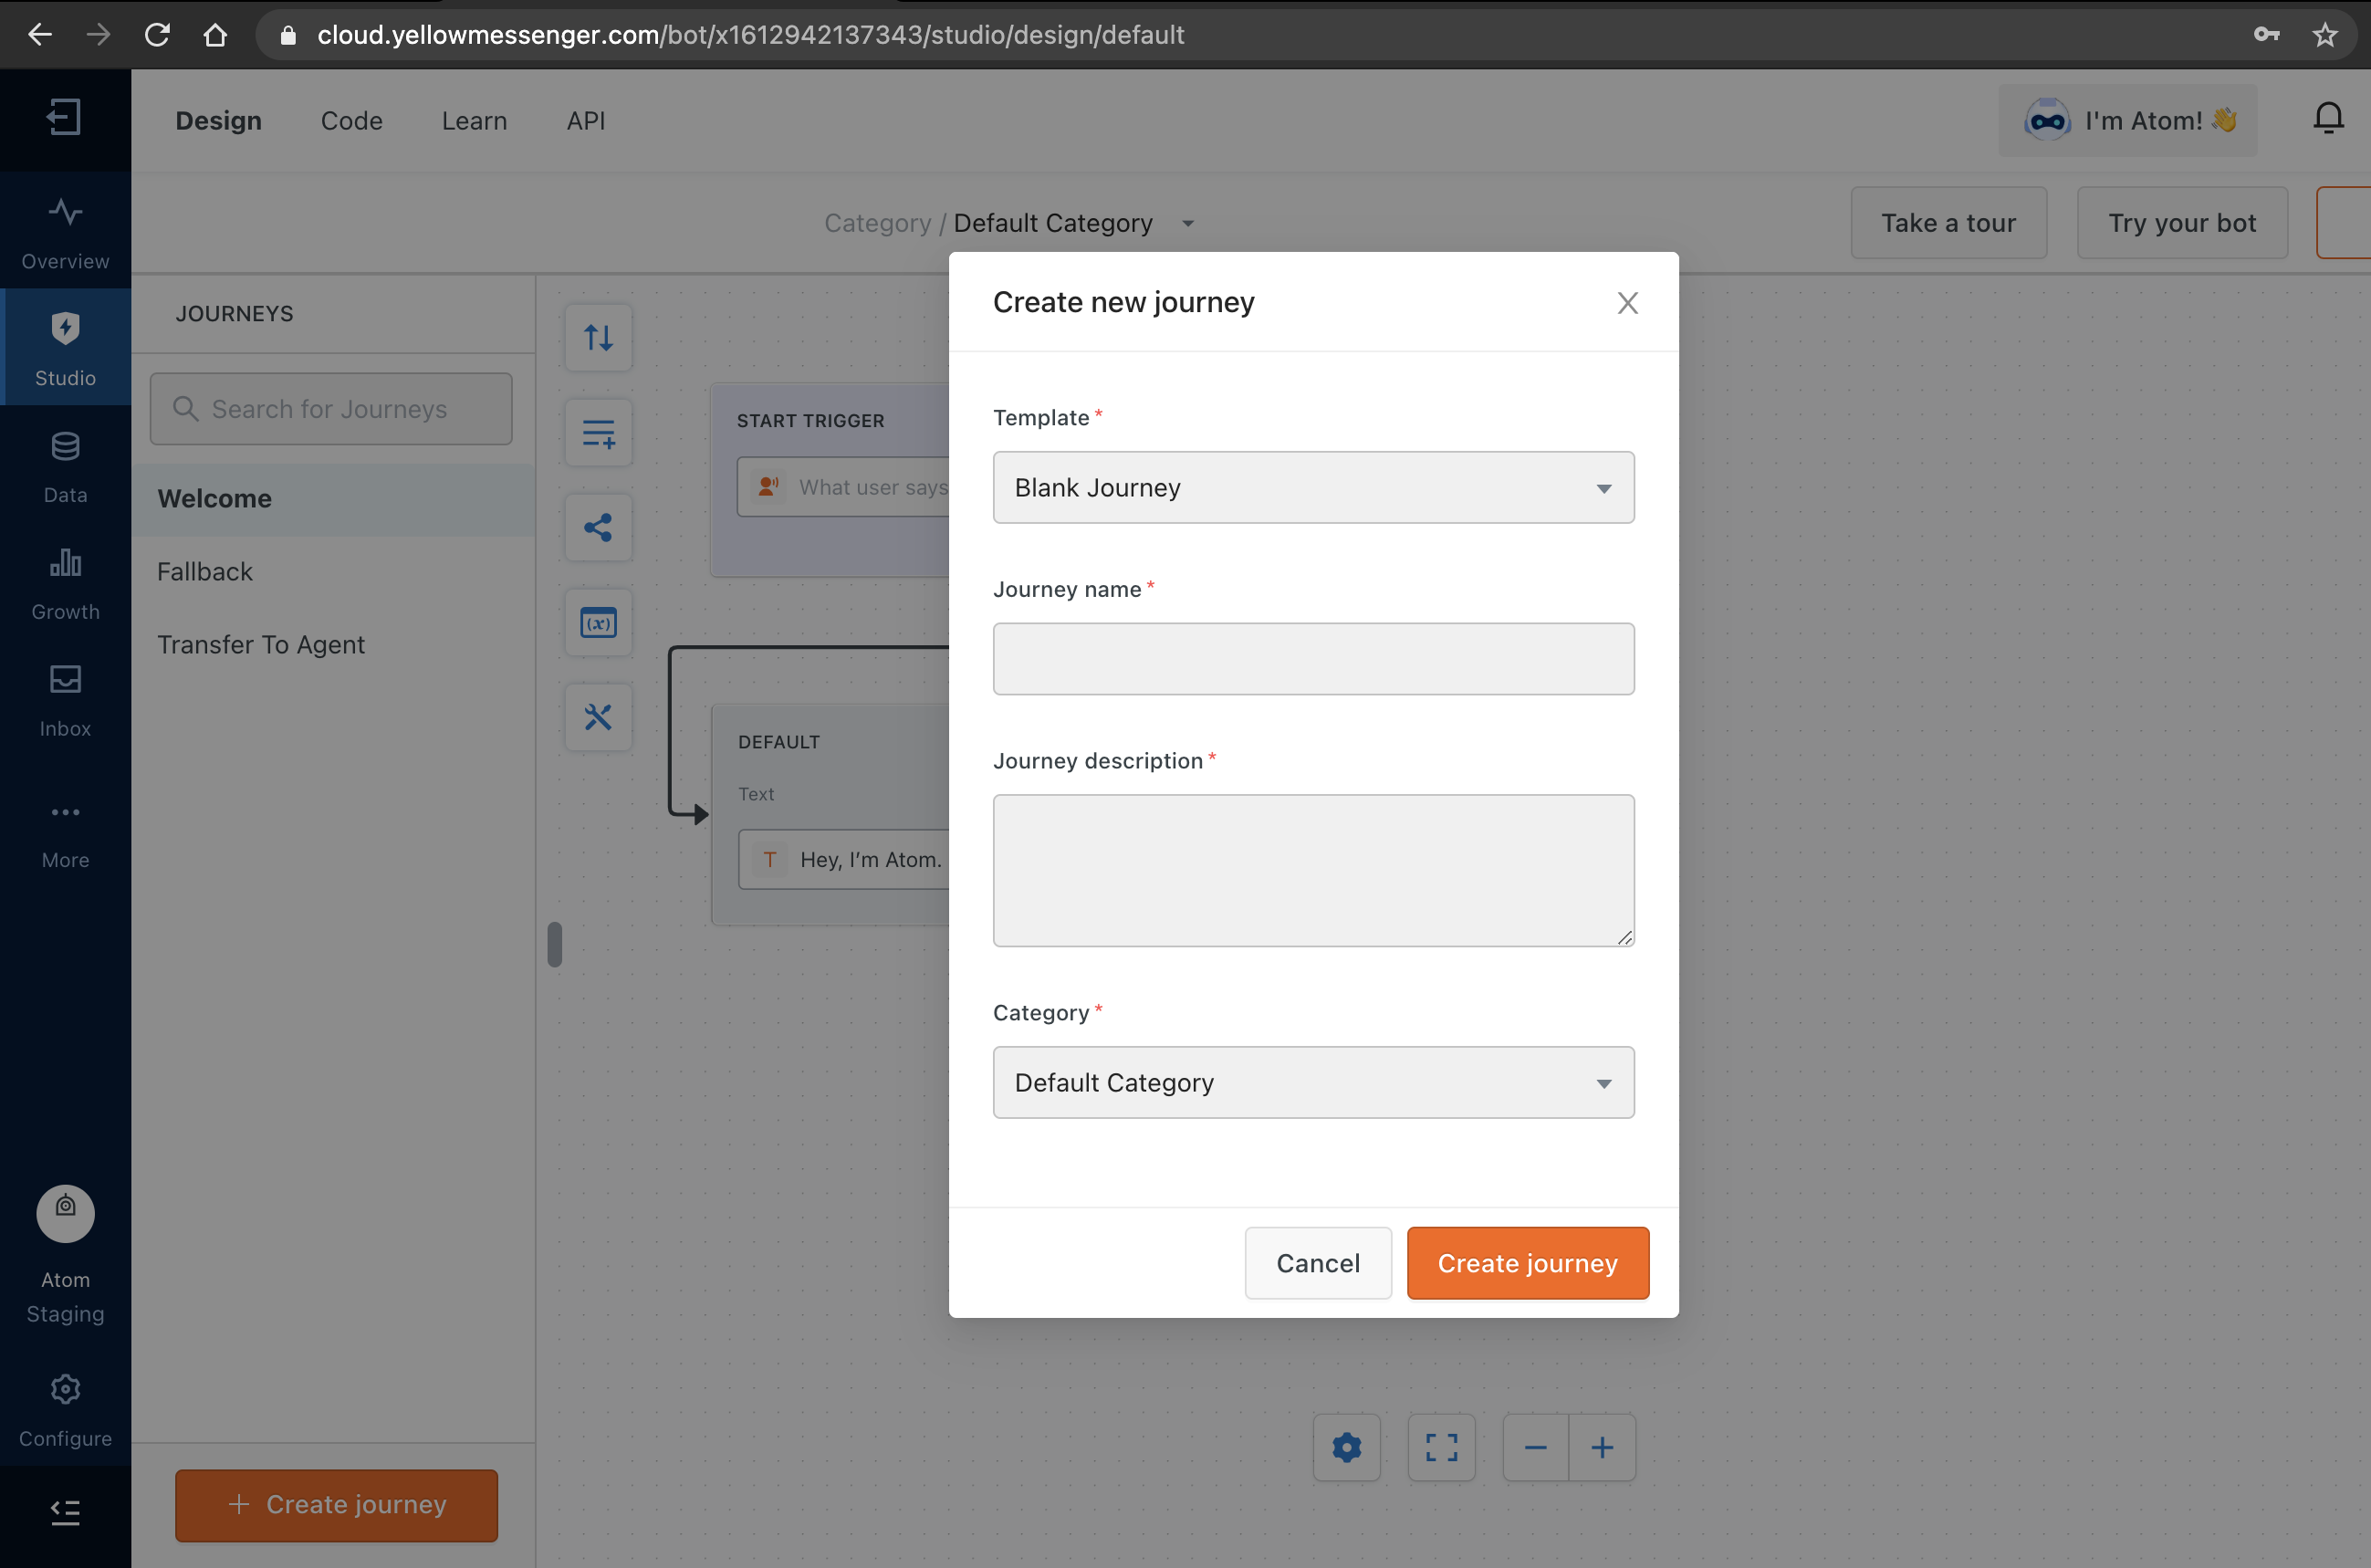Click the browser home icon
The image size is (2371, 1568).
pyautogui.click(x=215, y=35)
